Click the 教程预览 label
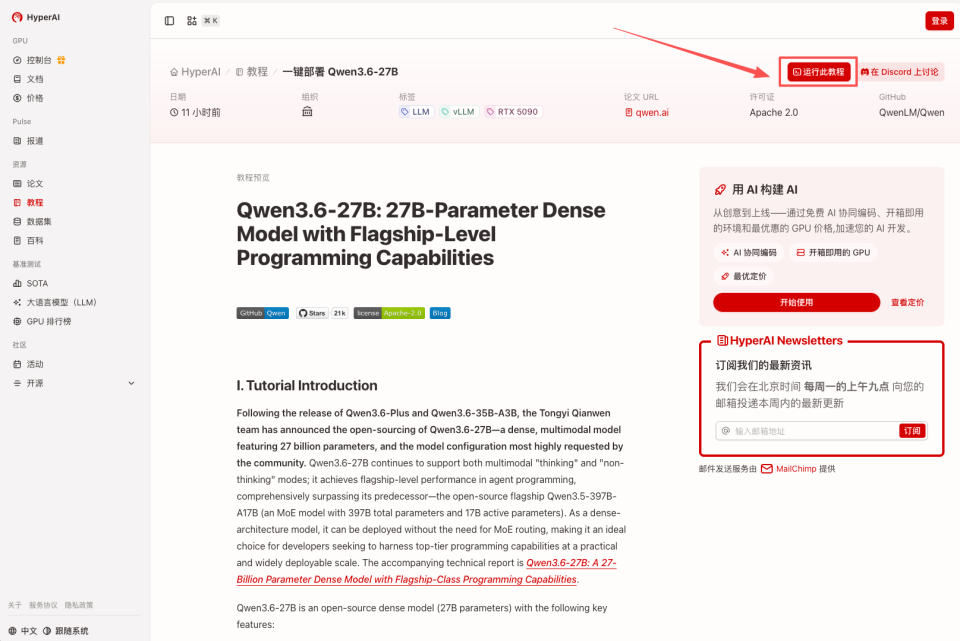The width and height of the screenshot is (960, 641). [253, 178]
